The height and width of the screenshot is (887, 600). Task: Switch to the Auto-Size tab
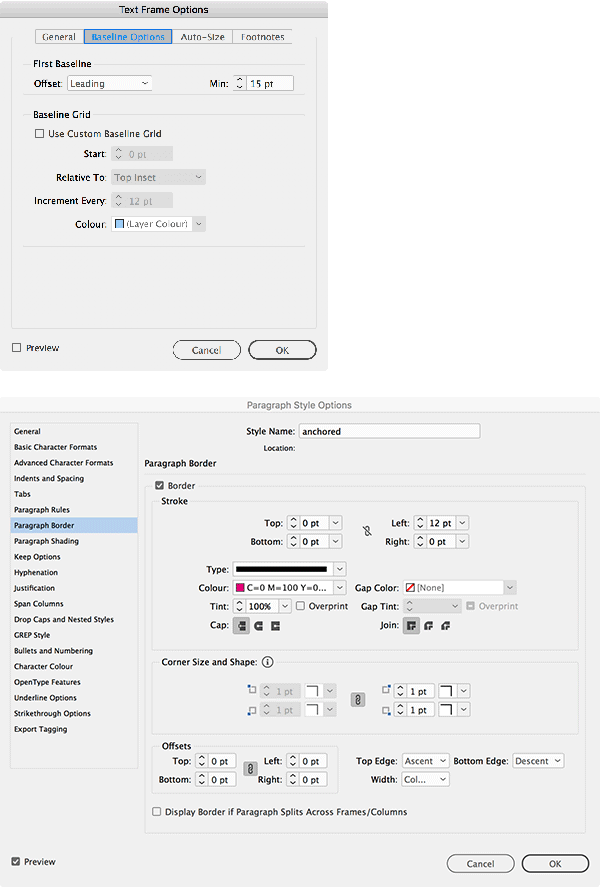pos(202,37)
